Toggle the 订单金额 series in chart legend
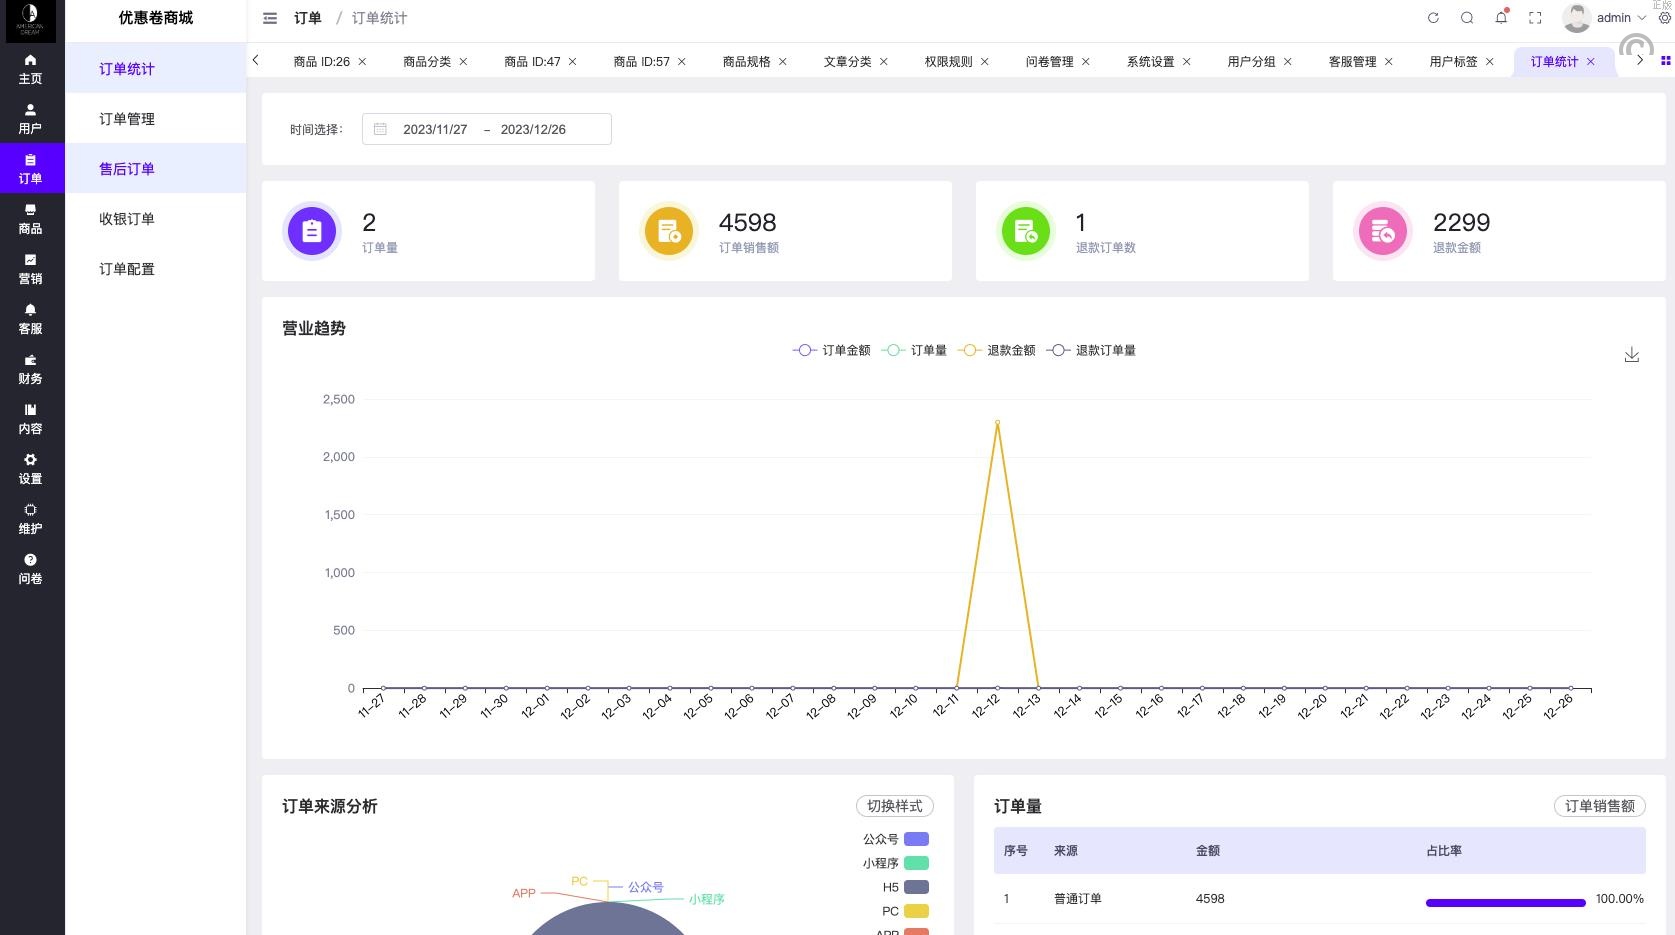1675x935 pixels. click(x=832, y=351)
